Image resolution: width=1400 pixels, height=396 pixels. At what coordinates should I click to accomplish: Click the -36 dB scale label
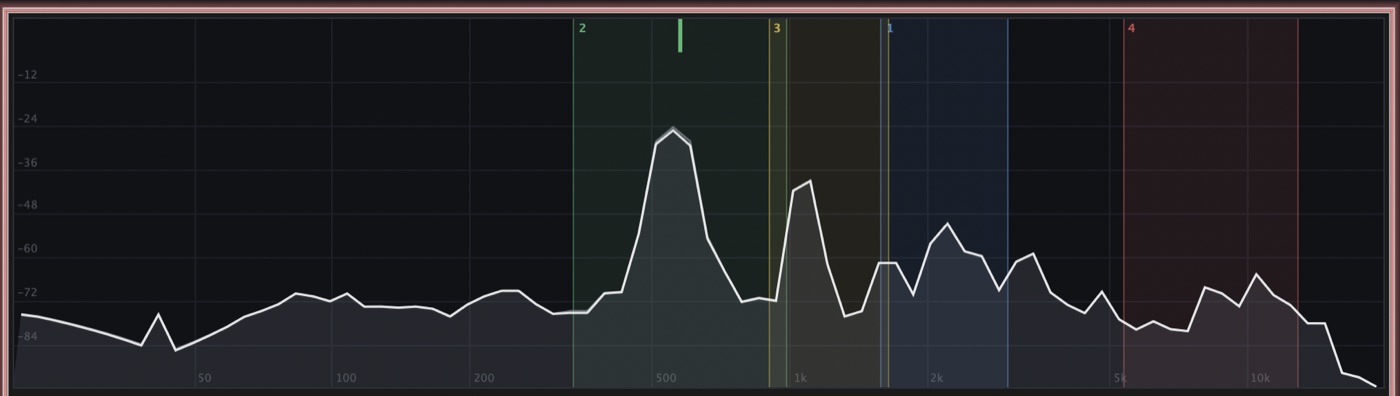tap(27, 162)
